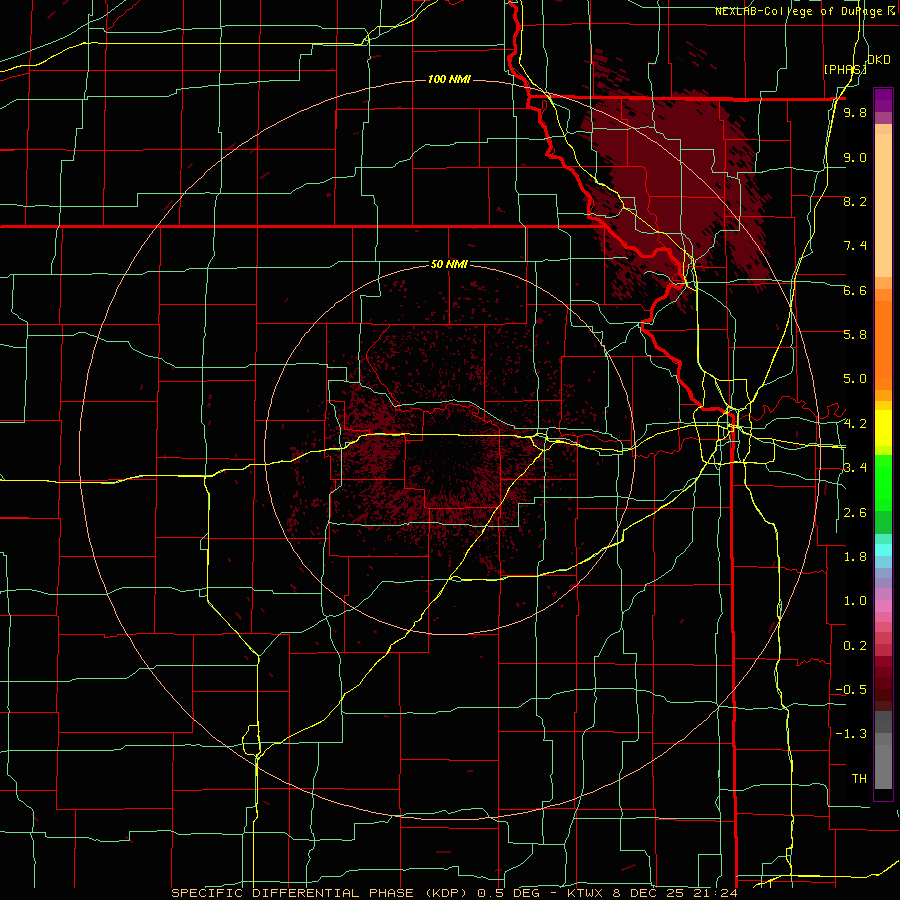This screenshot has height=900, width=900.
Task: Click the 100 NMI range ring label
Action: [449, 79]
